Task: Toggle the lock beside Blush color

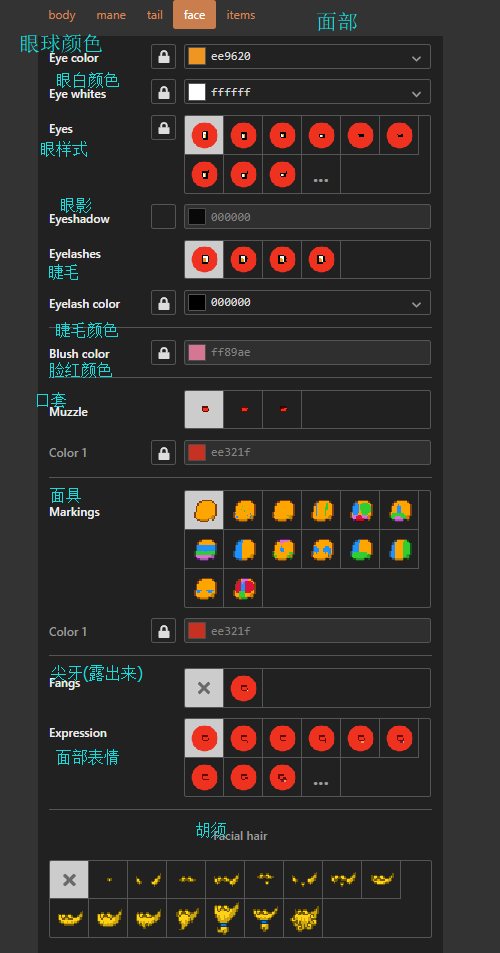Action: pos(163,353)
